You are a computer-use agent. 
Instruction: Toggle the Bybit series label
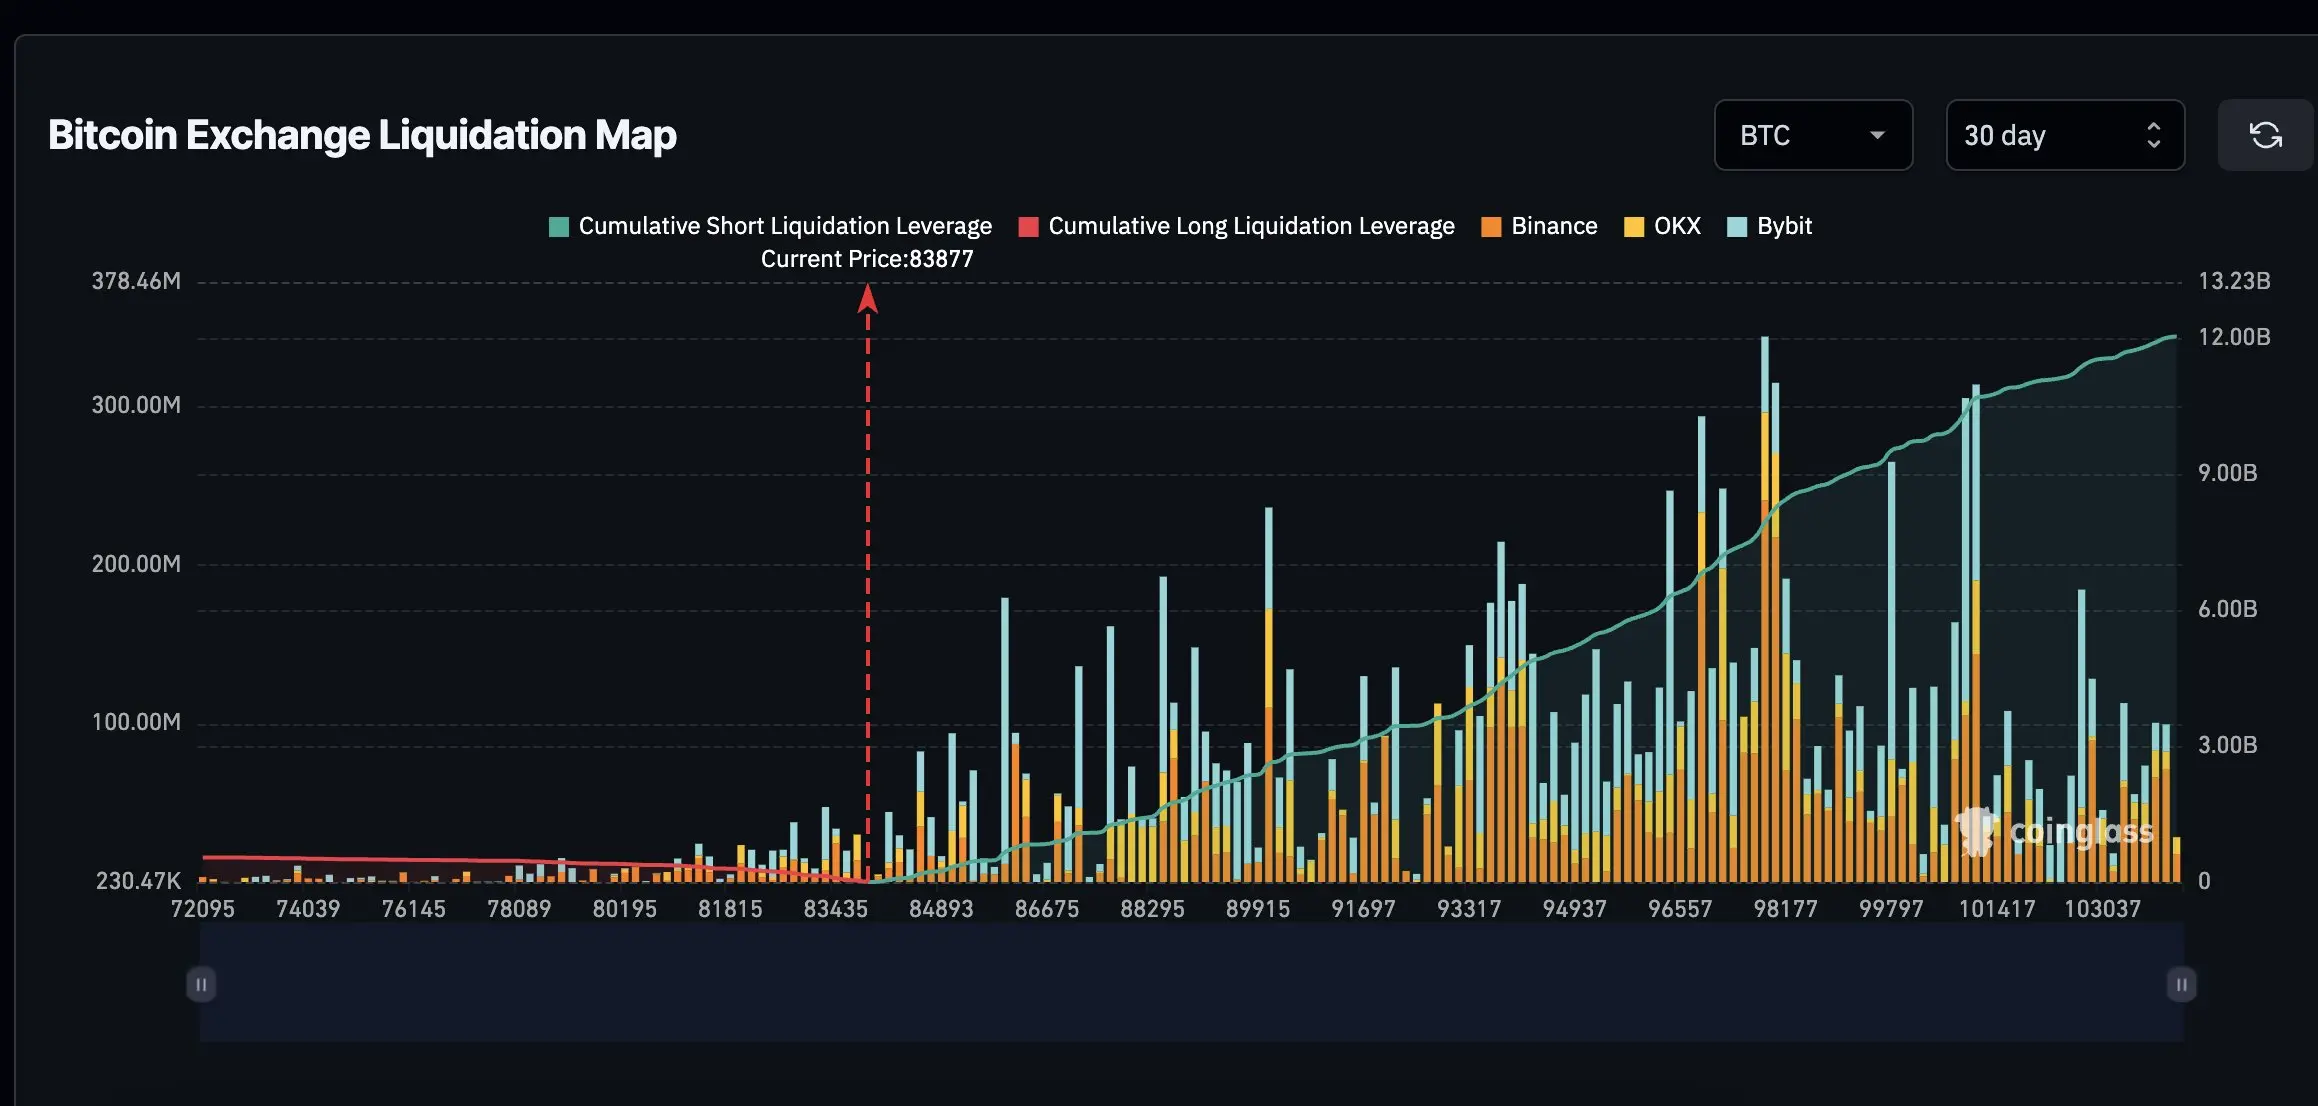tap(1784, 226)
